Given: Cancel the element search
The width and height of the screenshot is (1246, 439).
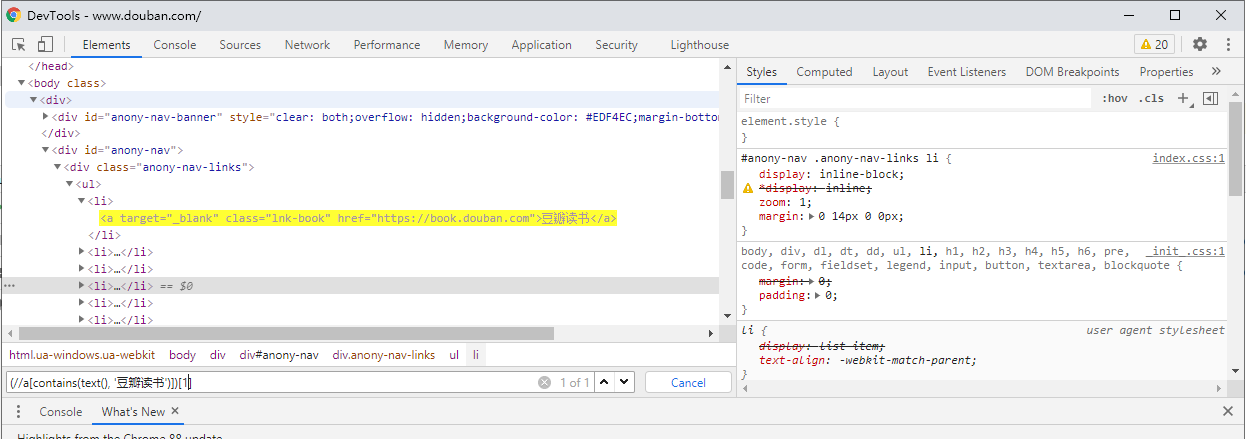Looking at the screenshot, I should (688, 382).
